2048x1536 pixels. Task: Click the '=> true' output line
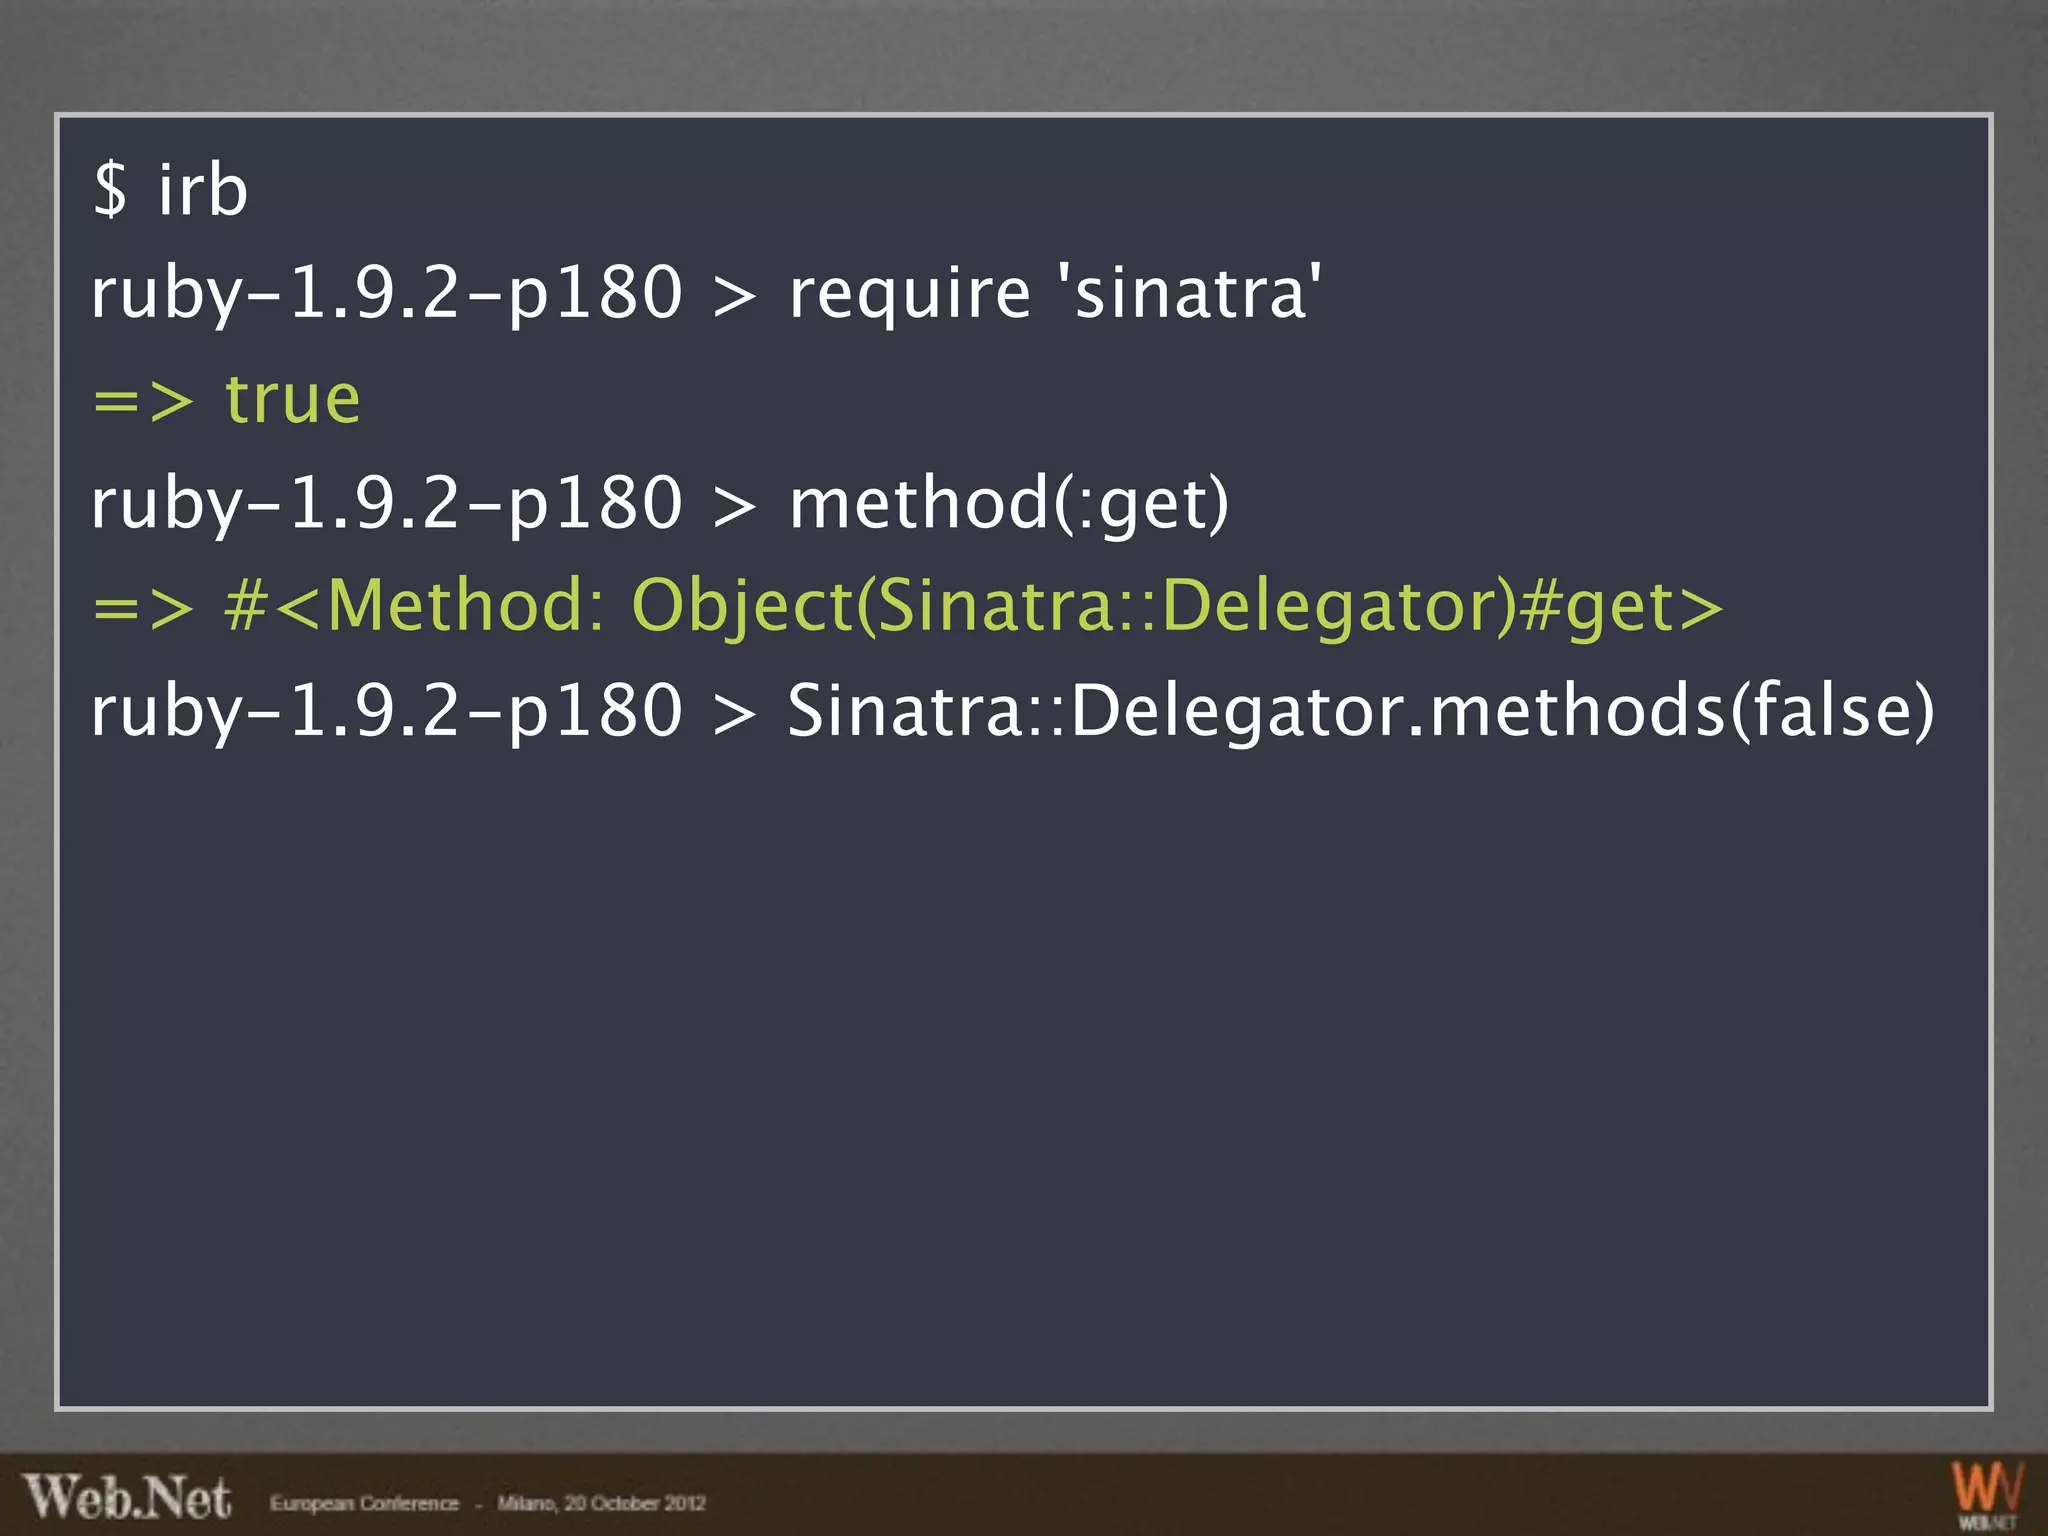(226, 400)
